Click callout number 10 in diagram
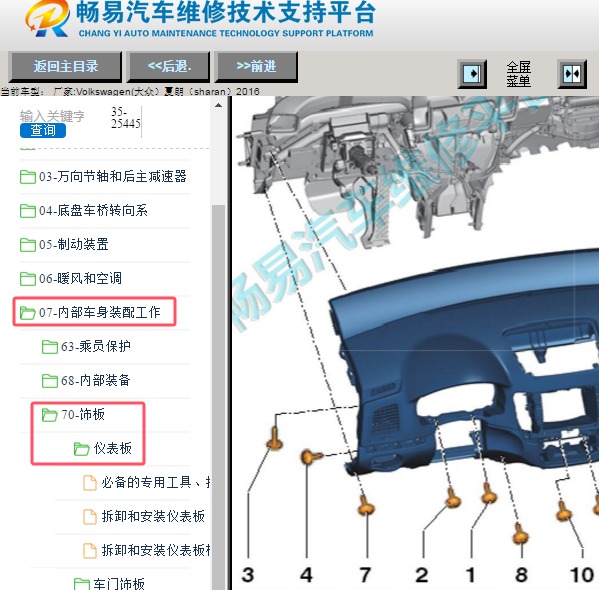Viewport: 599px width, 590px height. click(582, 574)
